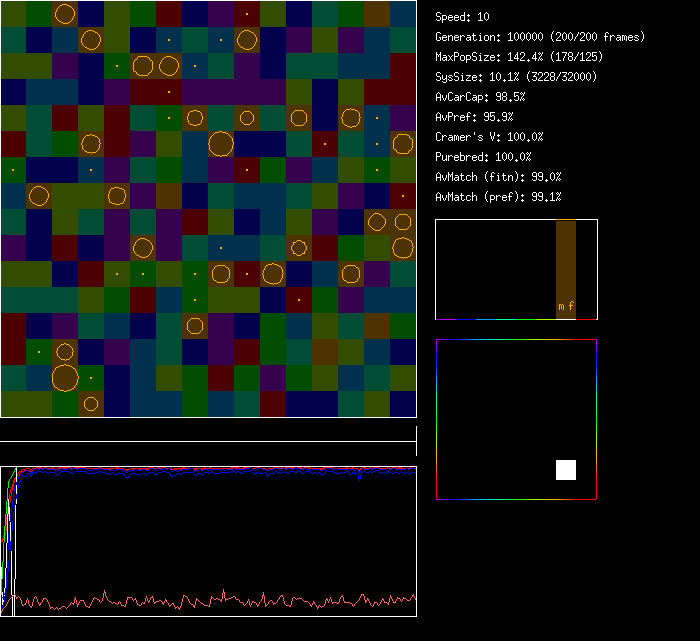Viewport: 700px width, 641px height.
Task: Select the Cramer's V readout
Action: coord(489,137)
